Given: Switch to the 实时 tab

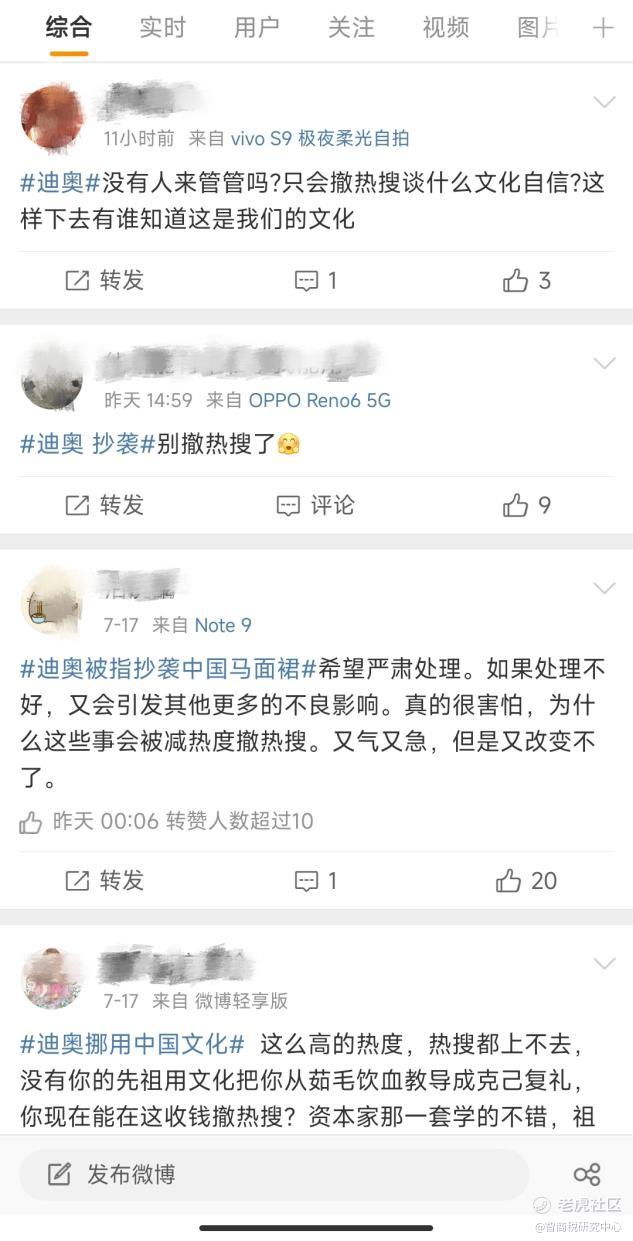Looking at the screenshot, I should click(x=162, y=28).
